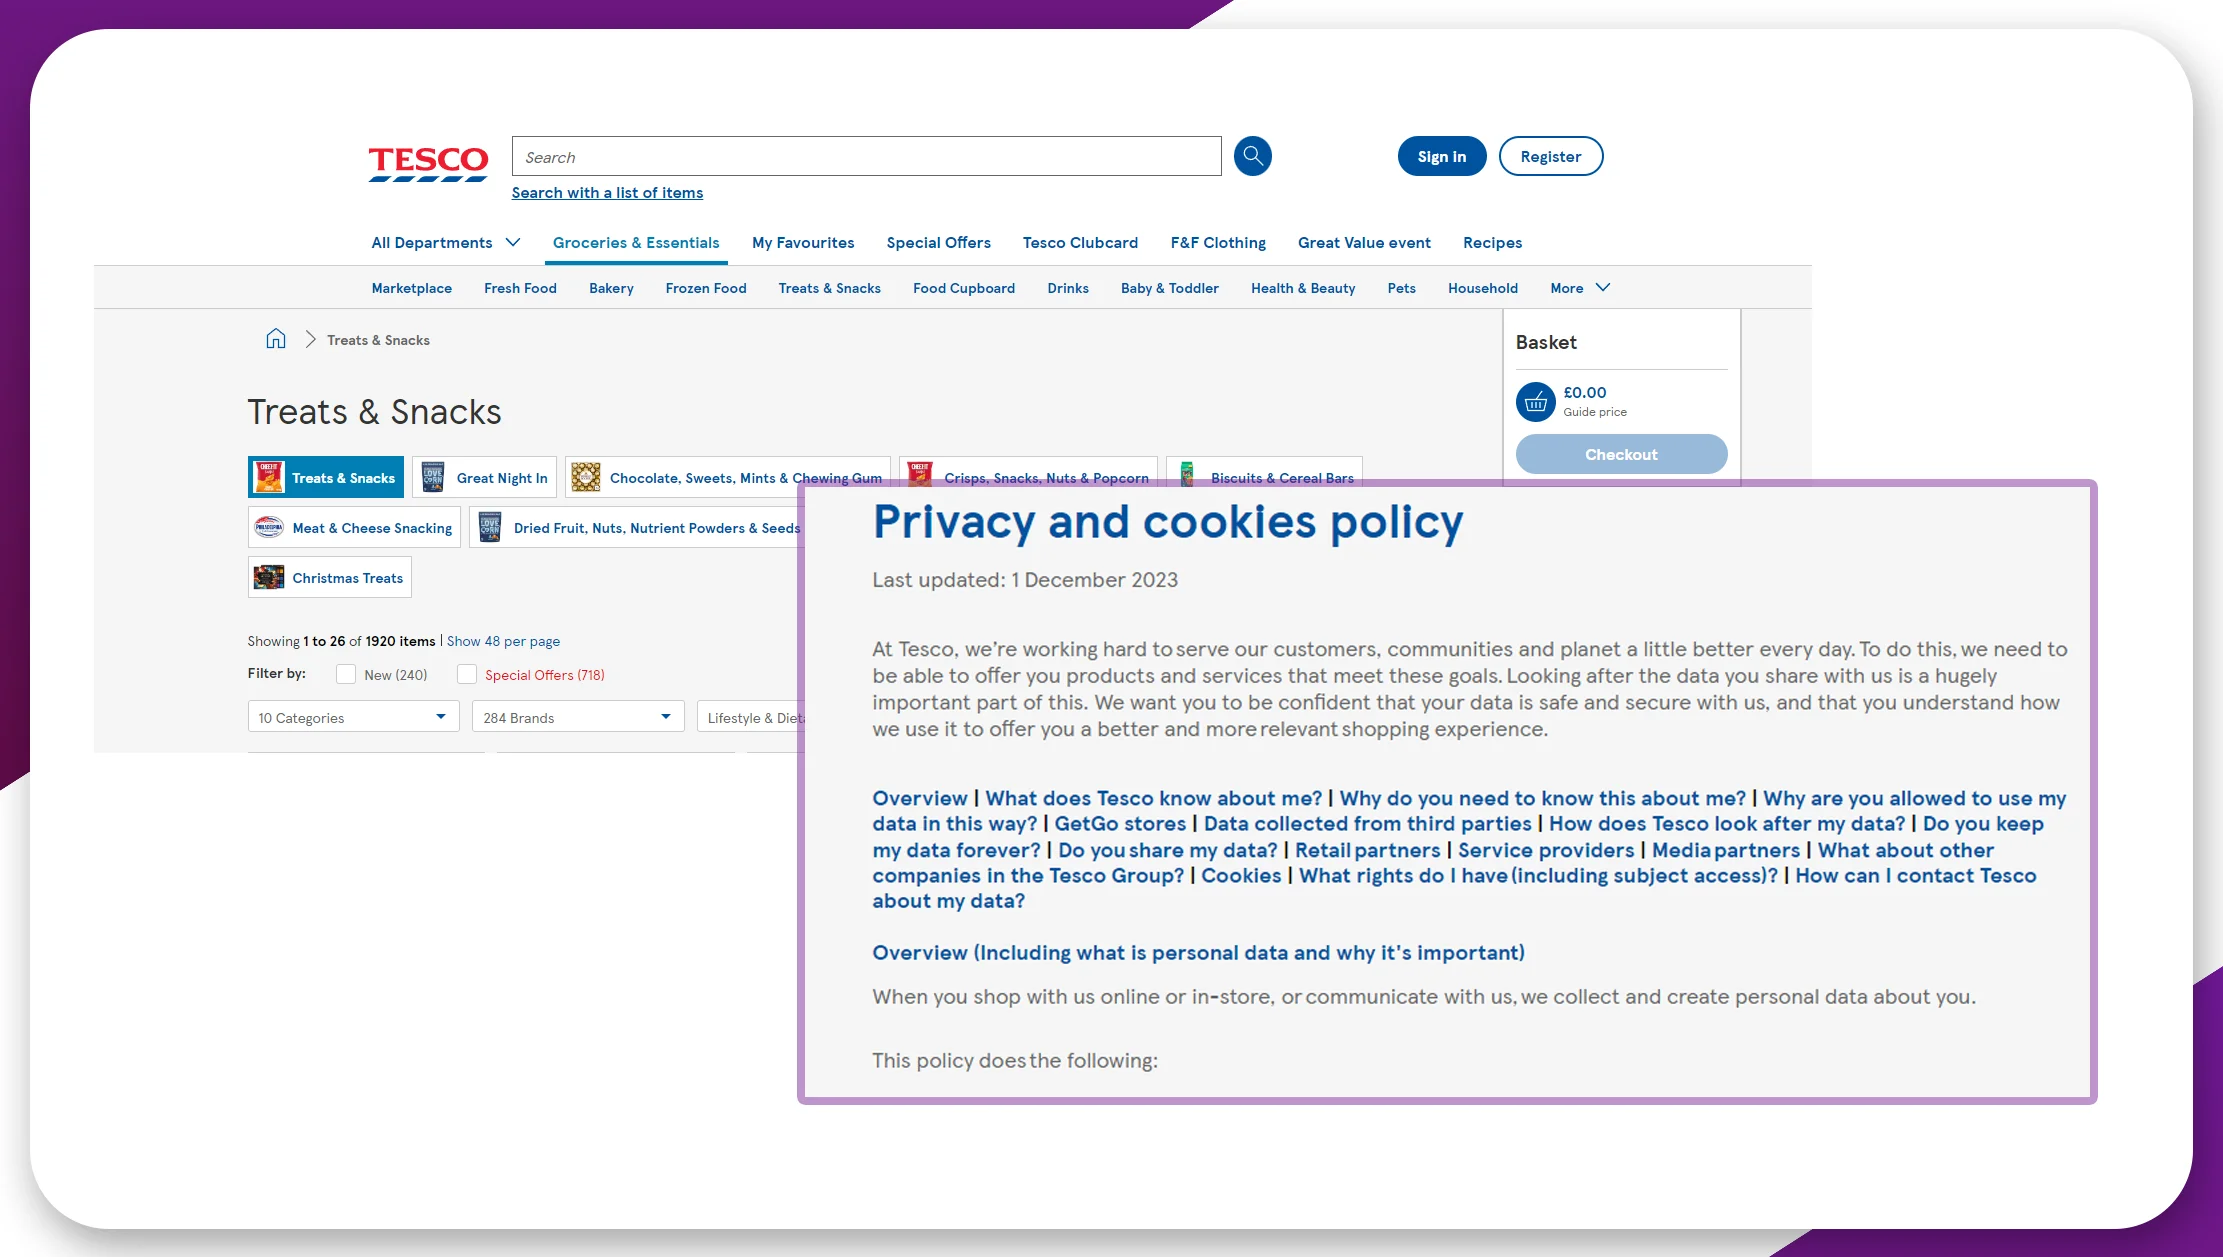Click Data collected from third parties link
This screenshot has width=2223, height=1257.
coord(1367,824)
